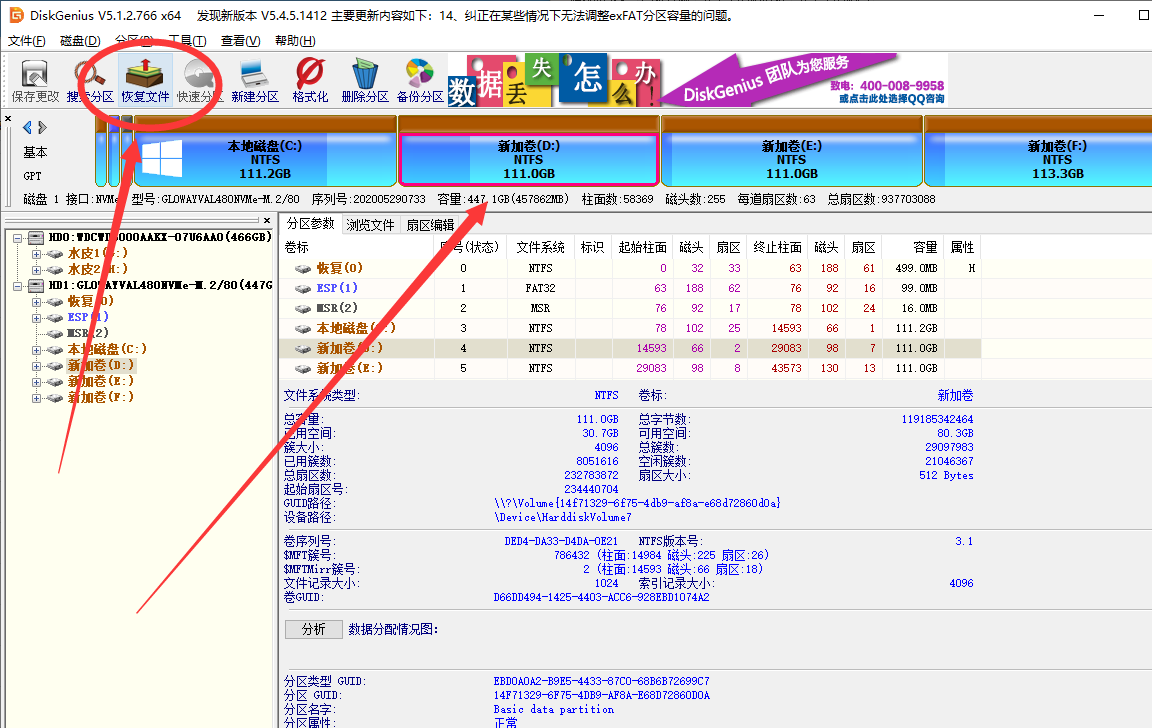
Task: Click the 保存更改 save changes toolbar icon
Action: coord(35,81)
